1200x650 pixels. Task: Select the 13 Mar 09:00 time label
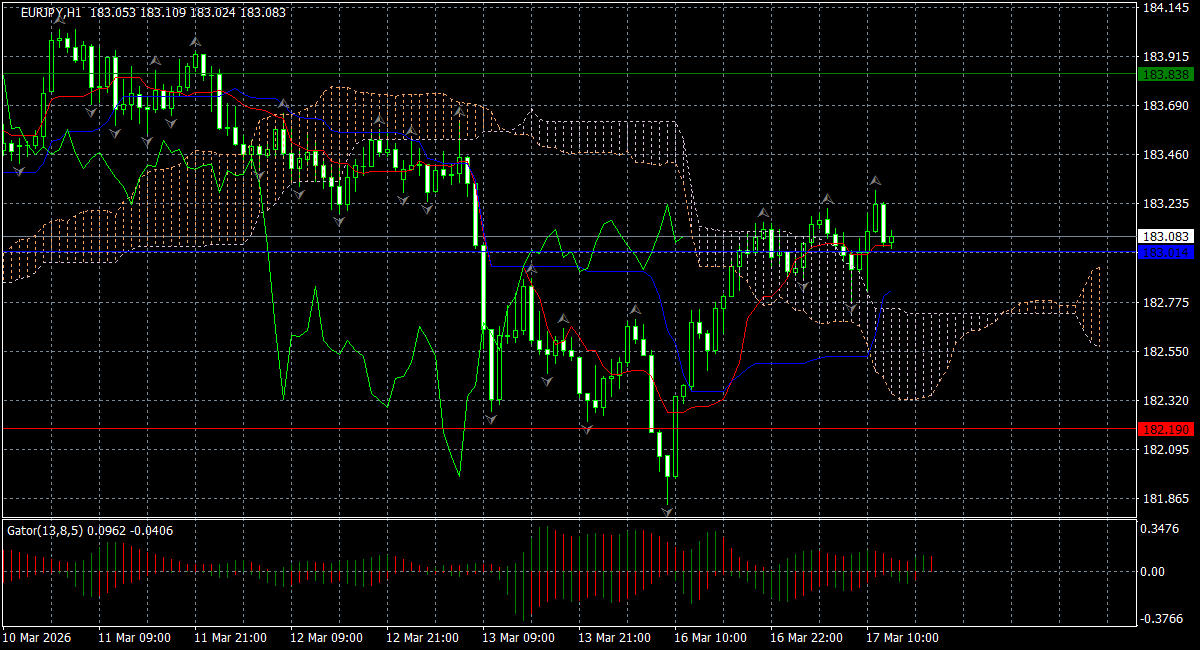518,638
